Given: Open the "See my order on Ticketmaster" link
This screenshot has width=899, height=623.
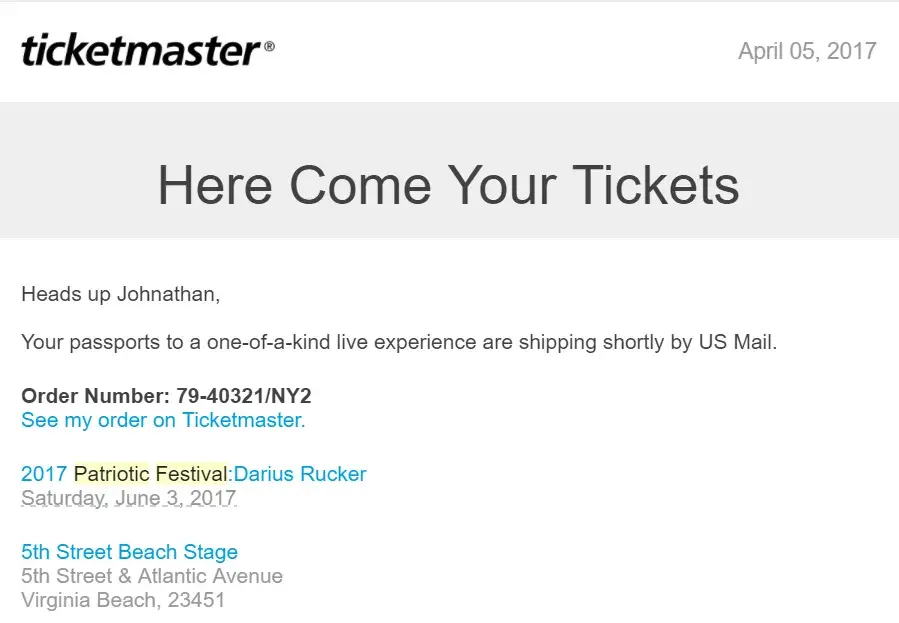Looking at the screenshot, I should point(163,420).
